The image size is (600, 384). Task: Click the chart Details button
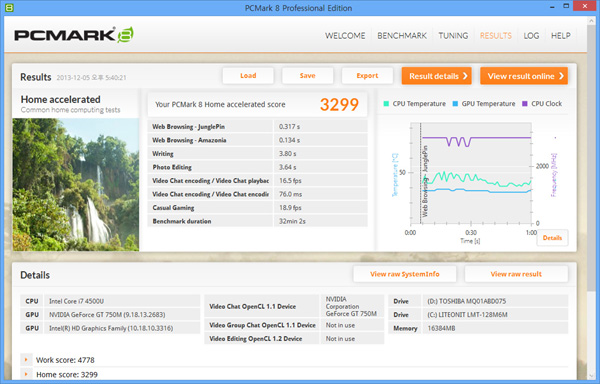coord(552,238)
